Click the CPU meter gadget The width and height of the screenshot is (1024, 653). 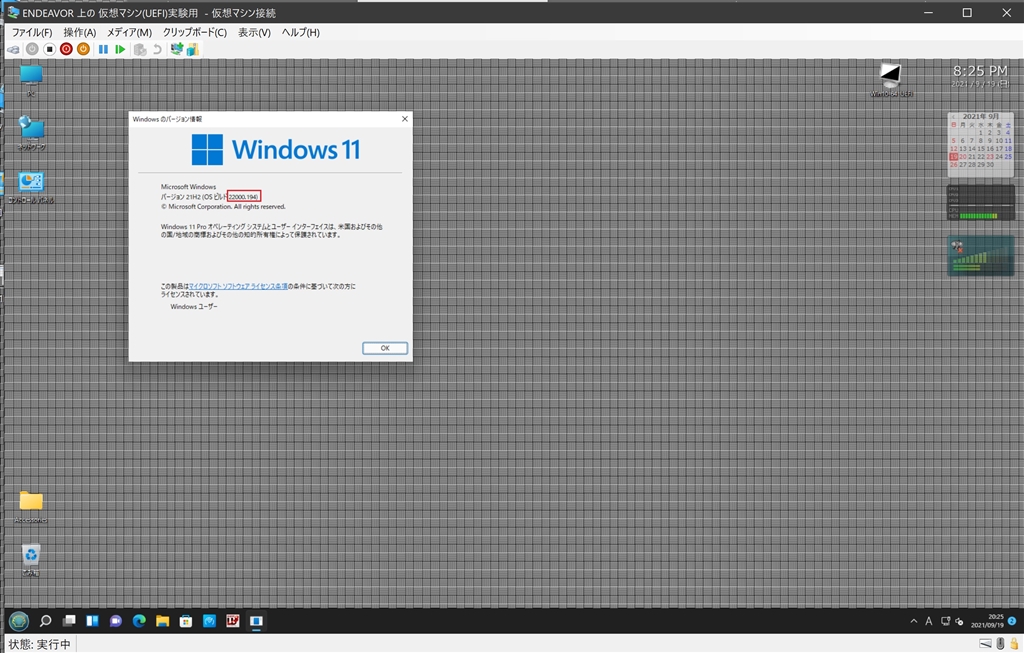click(x=980, y=202)
